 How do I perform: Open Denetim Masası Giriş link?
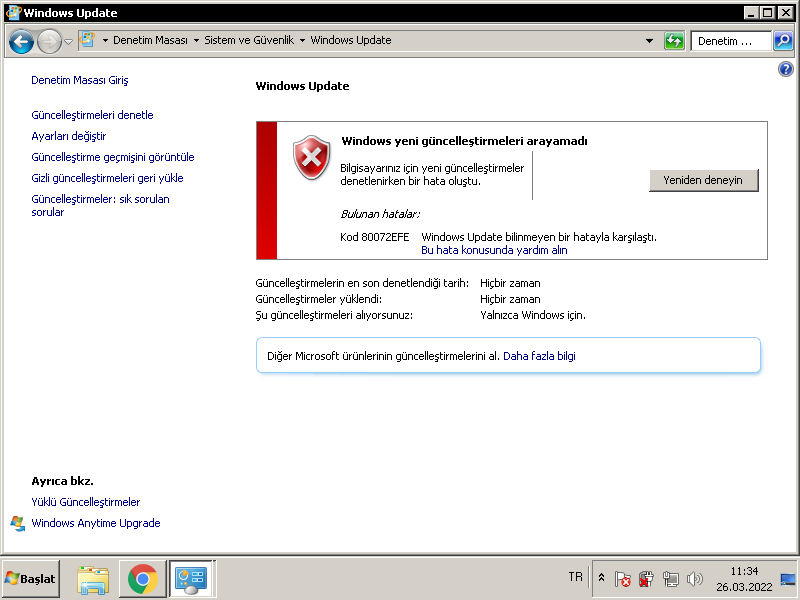[80, 80]
